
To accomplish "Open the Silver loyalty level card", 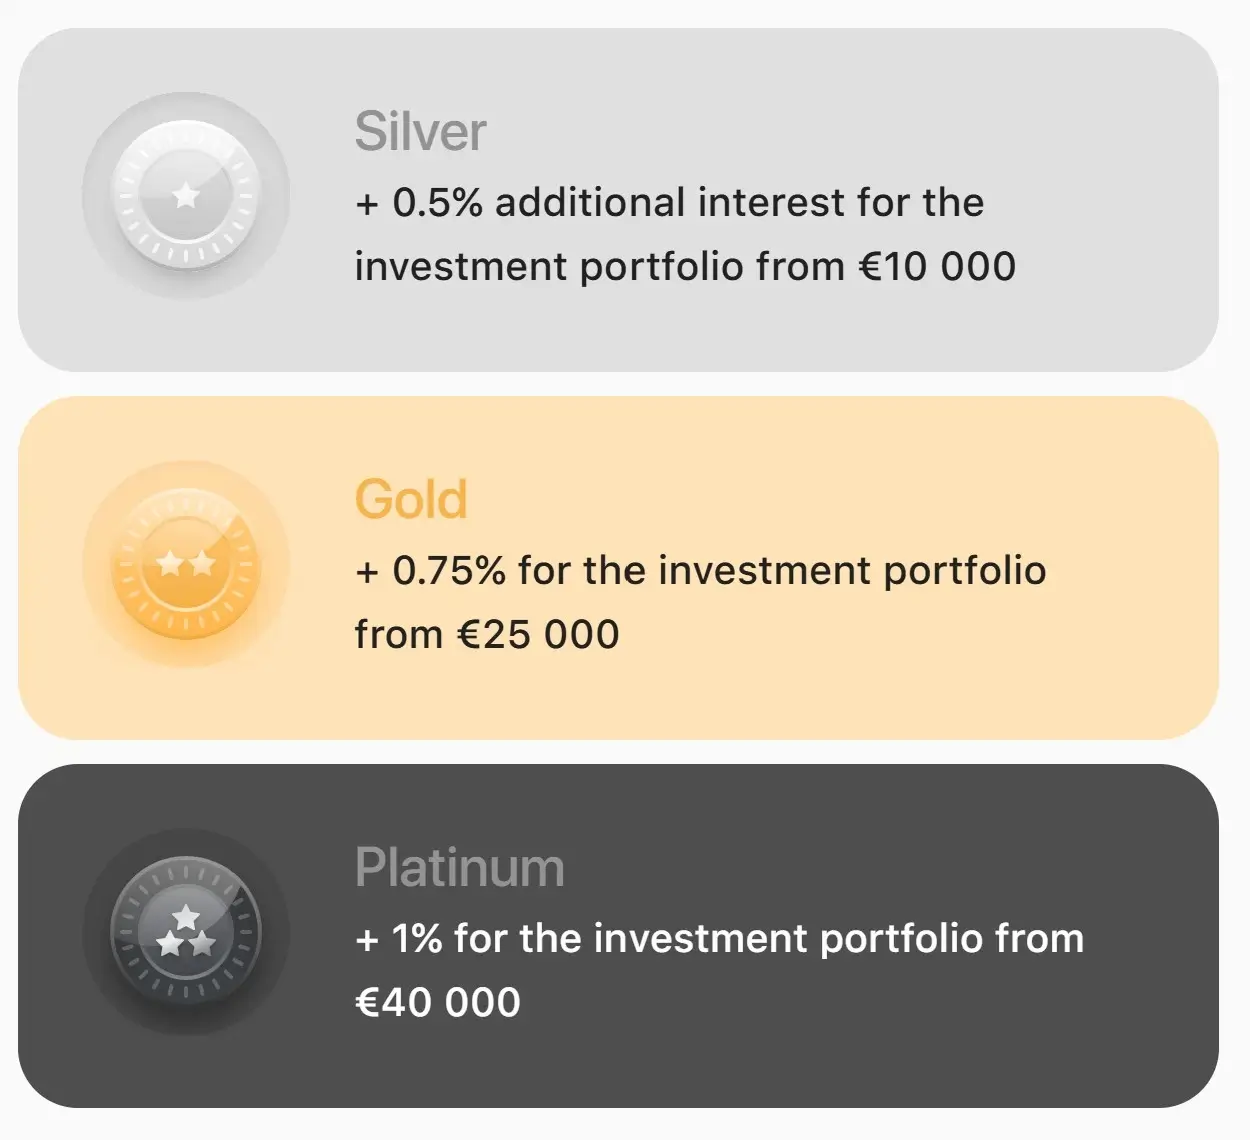I will [618, 200].
